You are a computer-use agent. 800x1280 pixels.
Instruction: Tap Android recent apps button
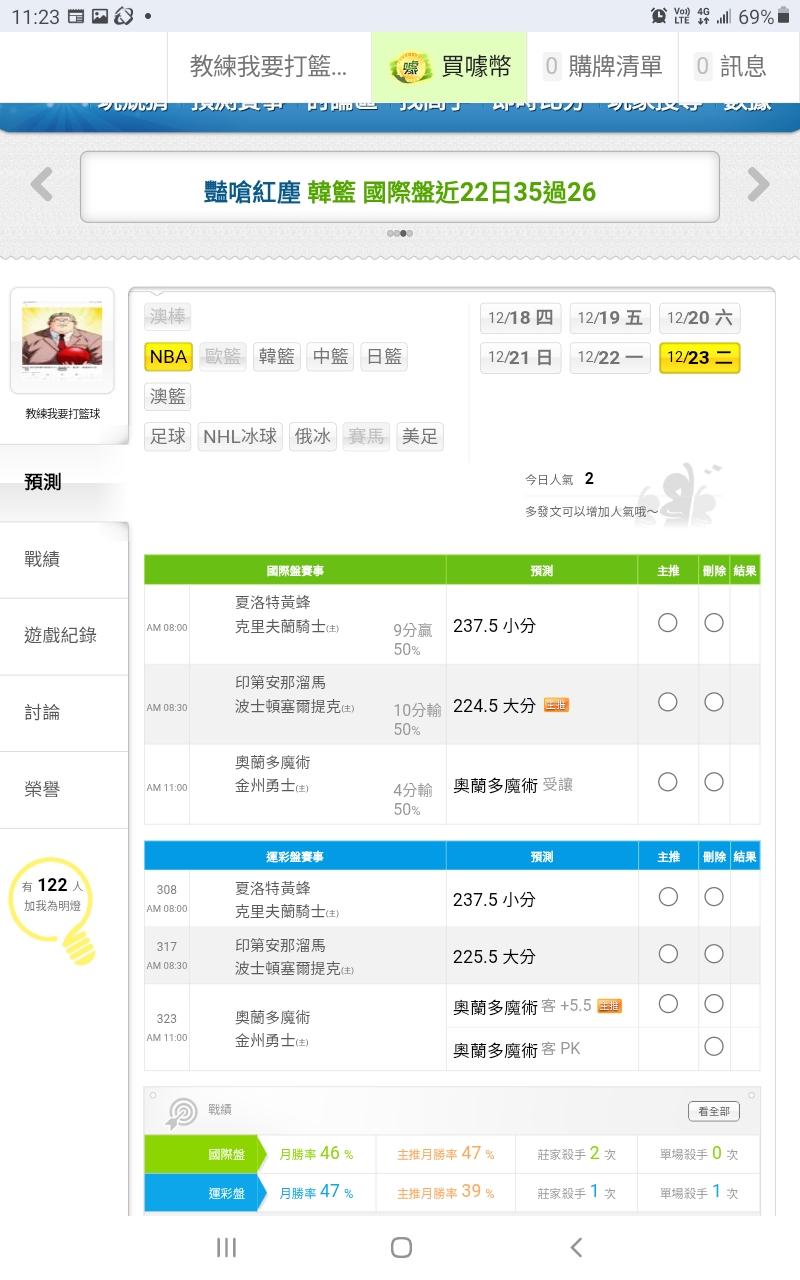coord(227,1247)
